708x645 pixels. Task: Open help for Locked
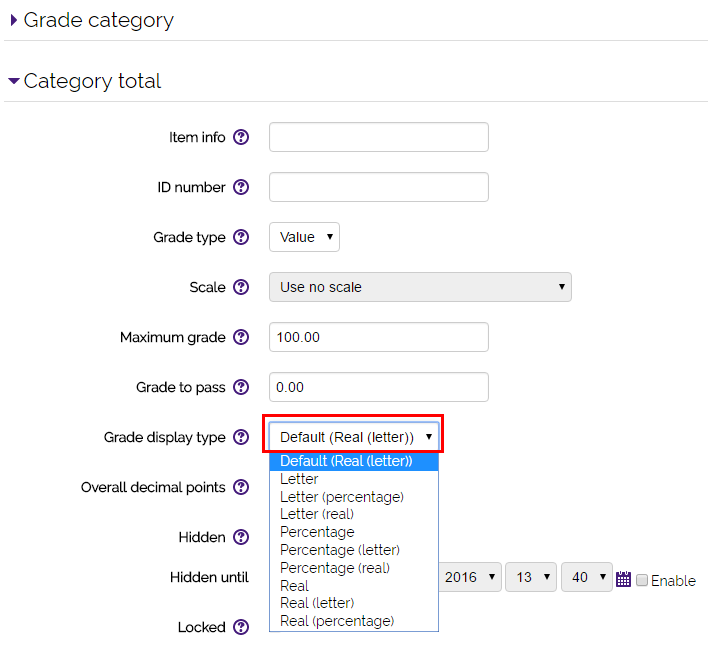point(241,627)
